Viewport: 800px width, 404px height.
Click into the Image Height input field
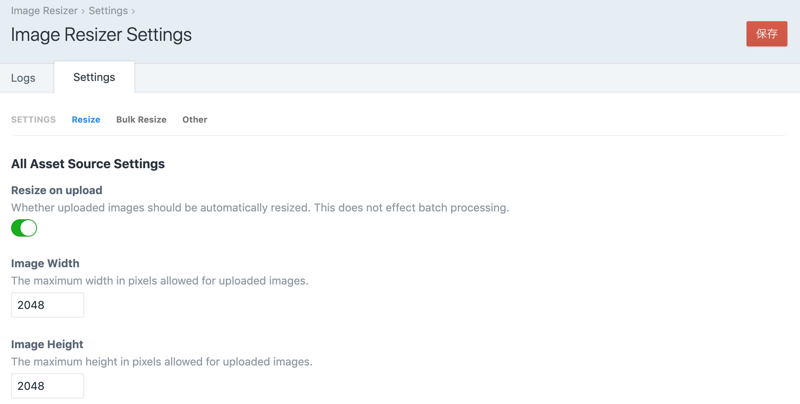tap(47, 386)
